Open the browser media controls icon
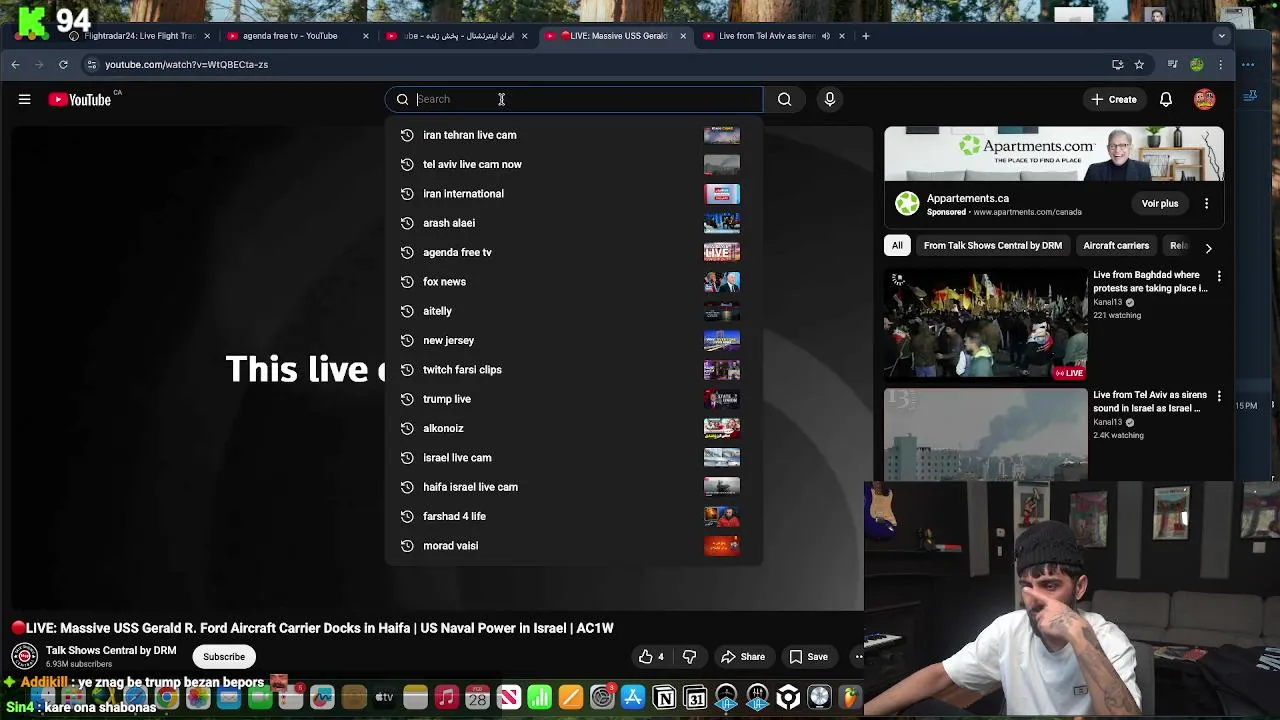This screenshot has width=1280, height=720. [1172, 64]
